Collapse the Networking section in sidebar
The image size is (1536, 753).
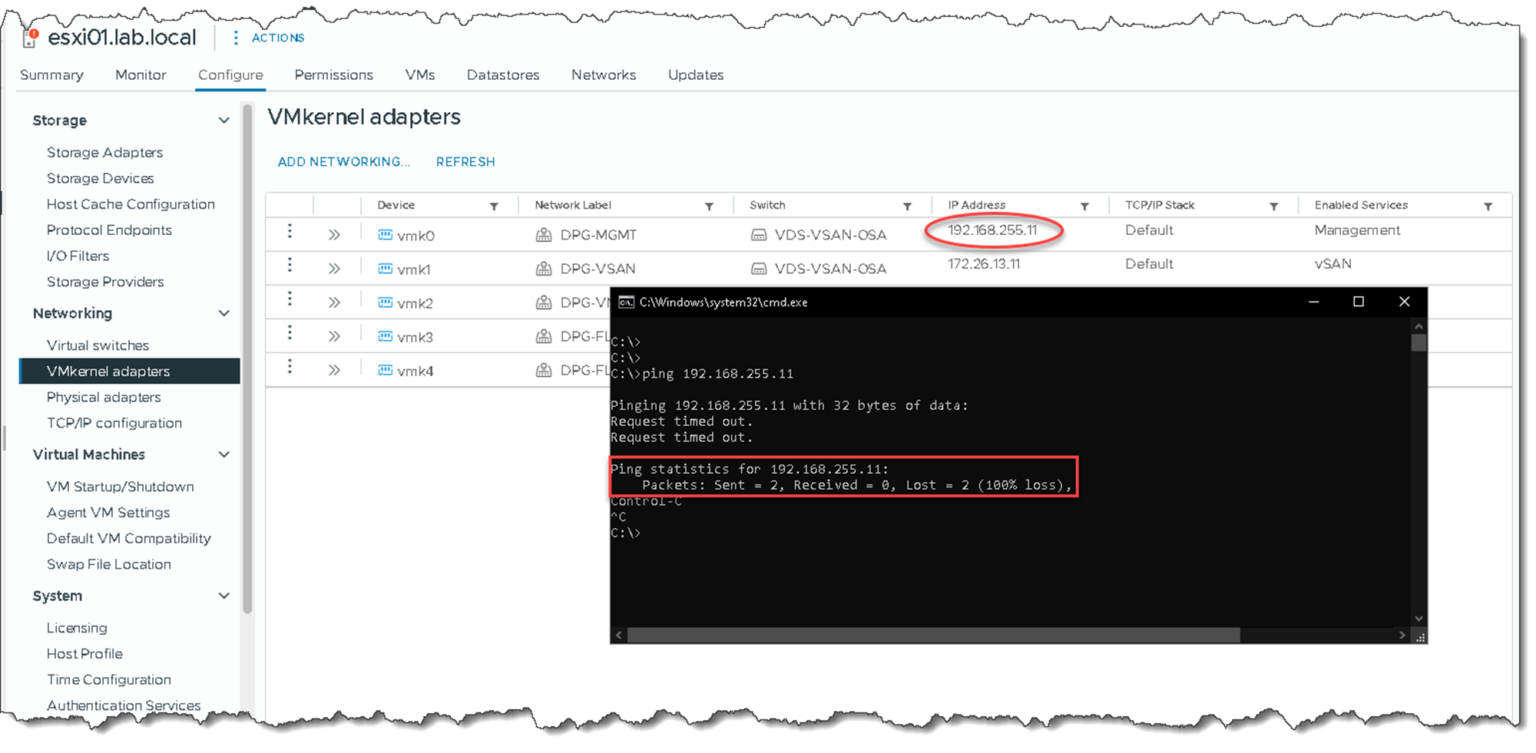pyautogui.click(x=224, y=313)
